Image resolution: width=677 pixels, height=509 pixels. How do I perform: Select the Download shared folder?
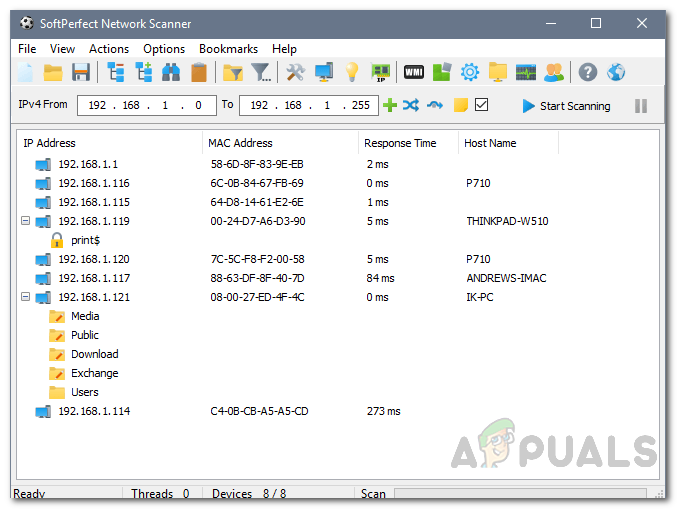[x=95, y=354]
